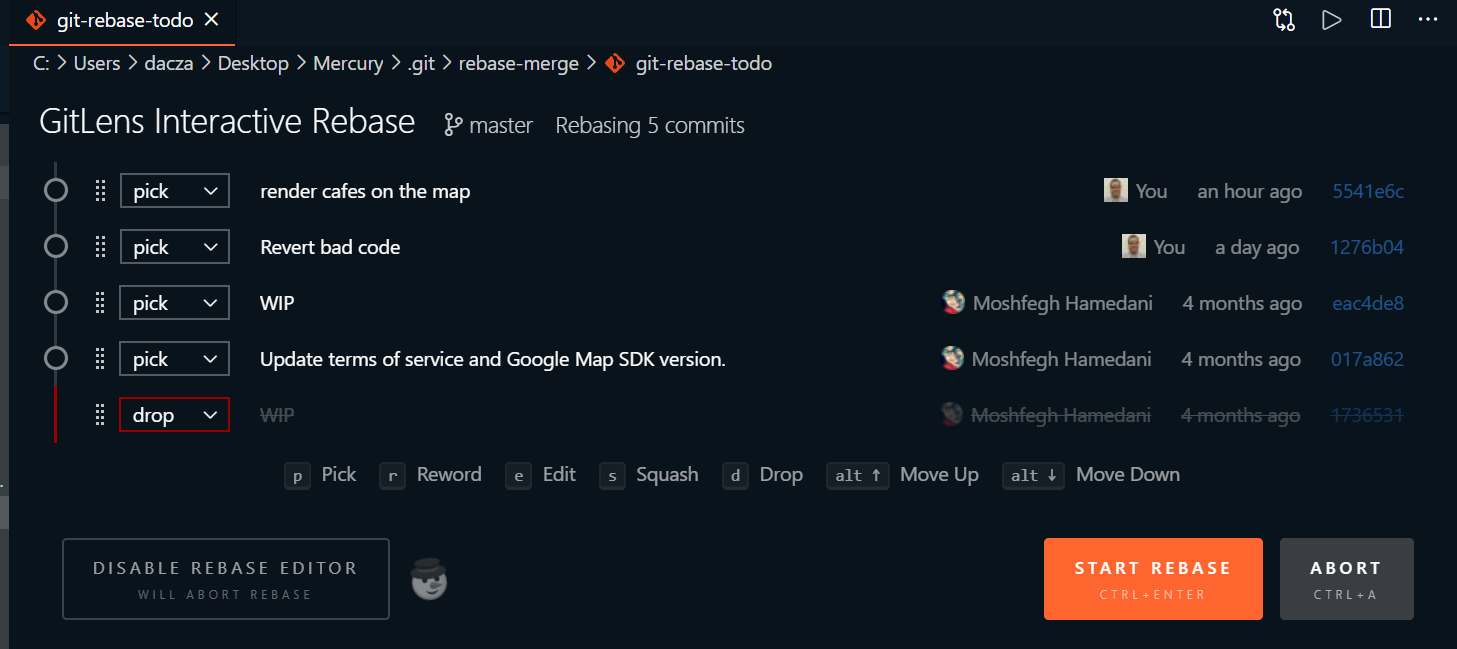Expand the drop action dropdown on last commit
The image size is (1457, 649).
click(x=175, y=415)
